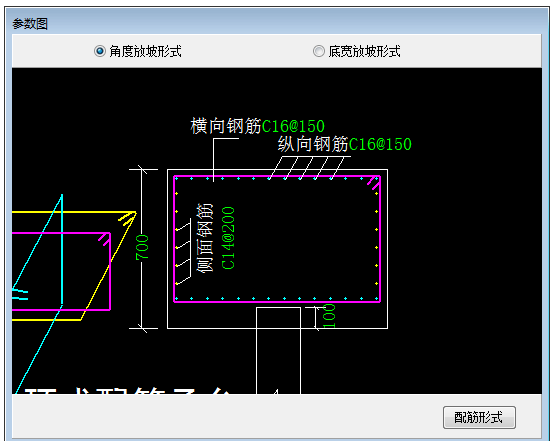
Task: Click the yellow side rebar dots on right edge
Action: coord(377,238)
